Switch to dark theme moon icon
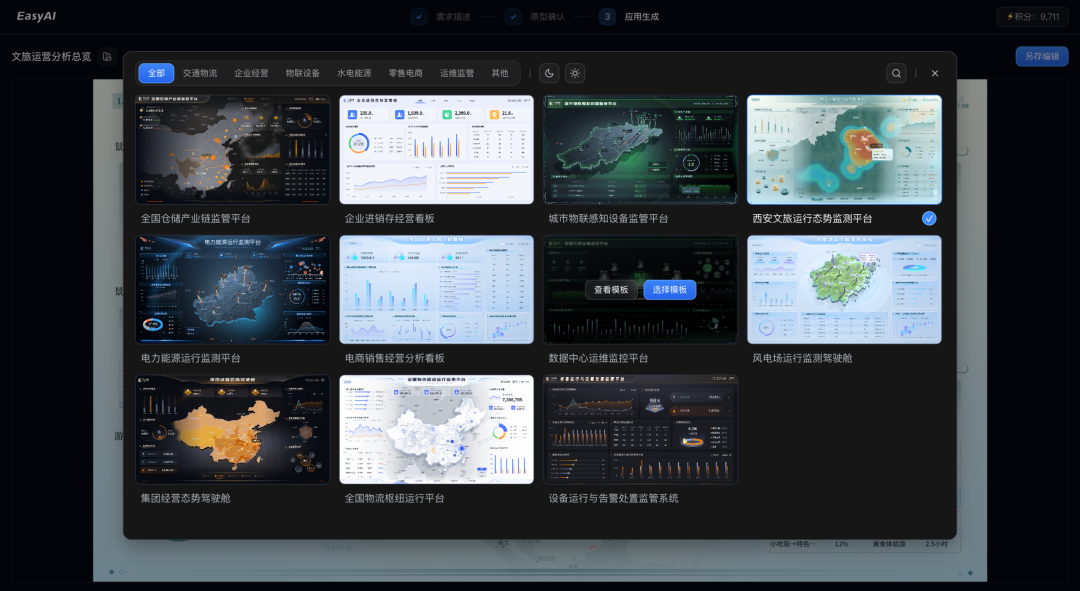1080x591 pixels. (x=549, y=73)
